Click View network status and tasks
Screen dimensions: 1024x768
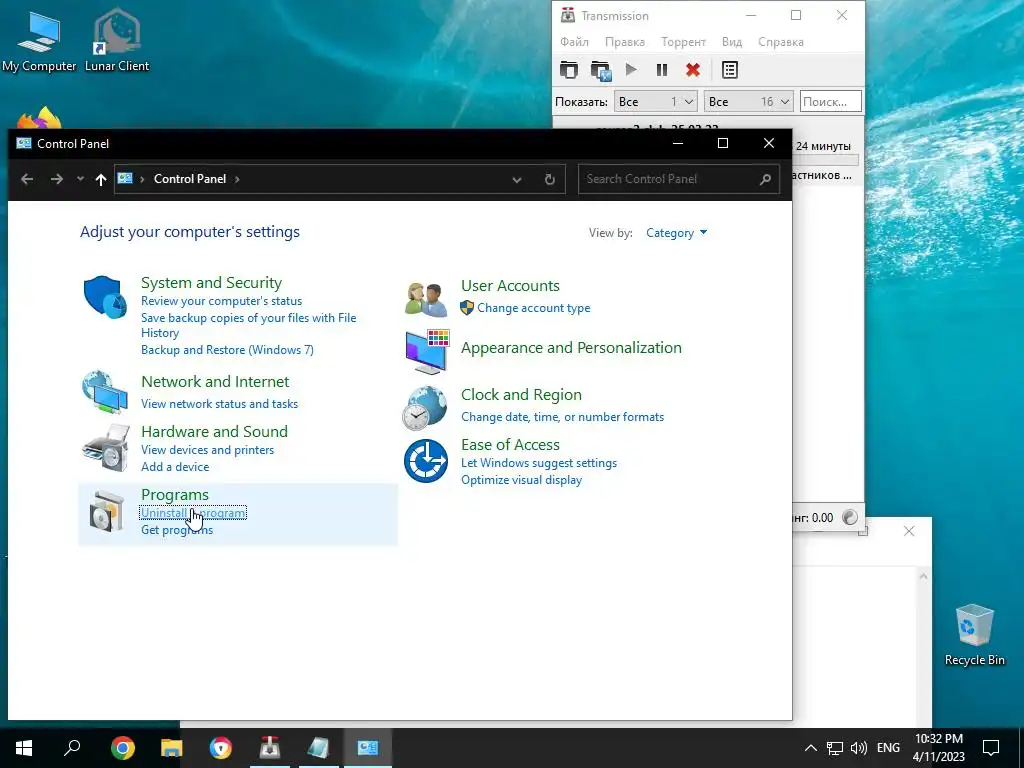[219, 404]
